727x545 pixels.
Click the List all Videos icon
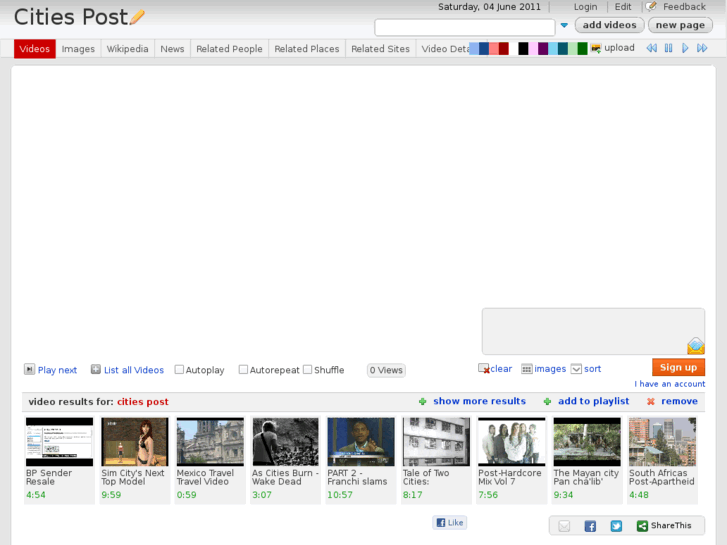pos(96,369)
